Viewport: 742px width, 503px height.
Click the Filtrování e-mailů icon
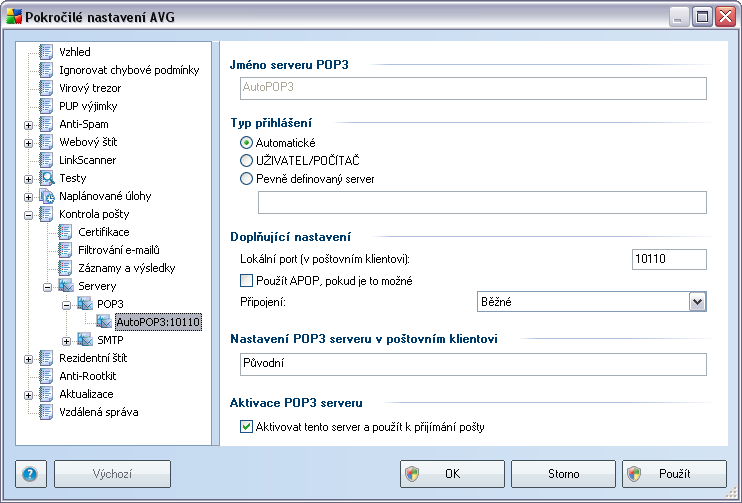(x=65, y=250)
